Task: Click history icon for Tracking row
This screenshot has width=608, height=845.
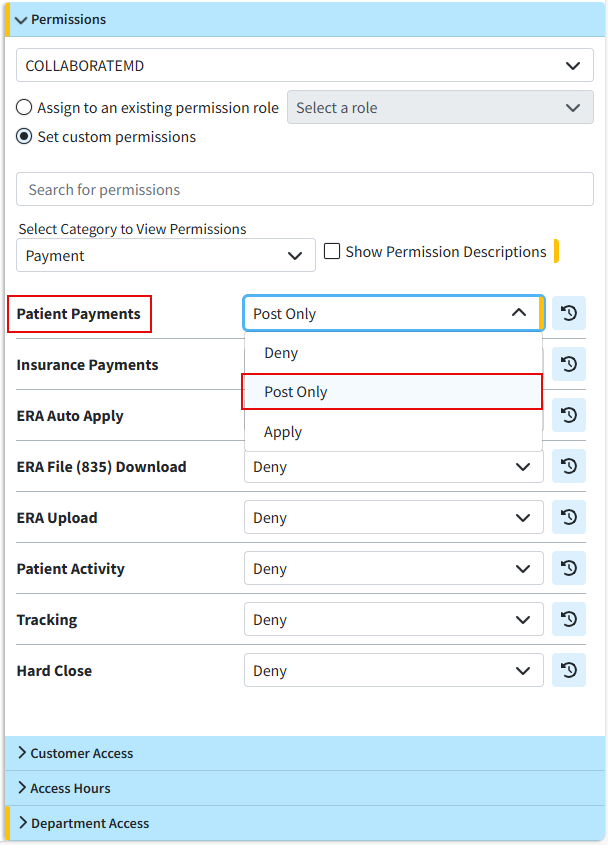Action: click(x=568, y=620)
